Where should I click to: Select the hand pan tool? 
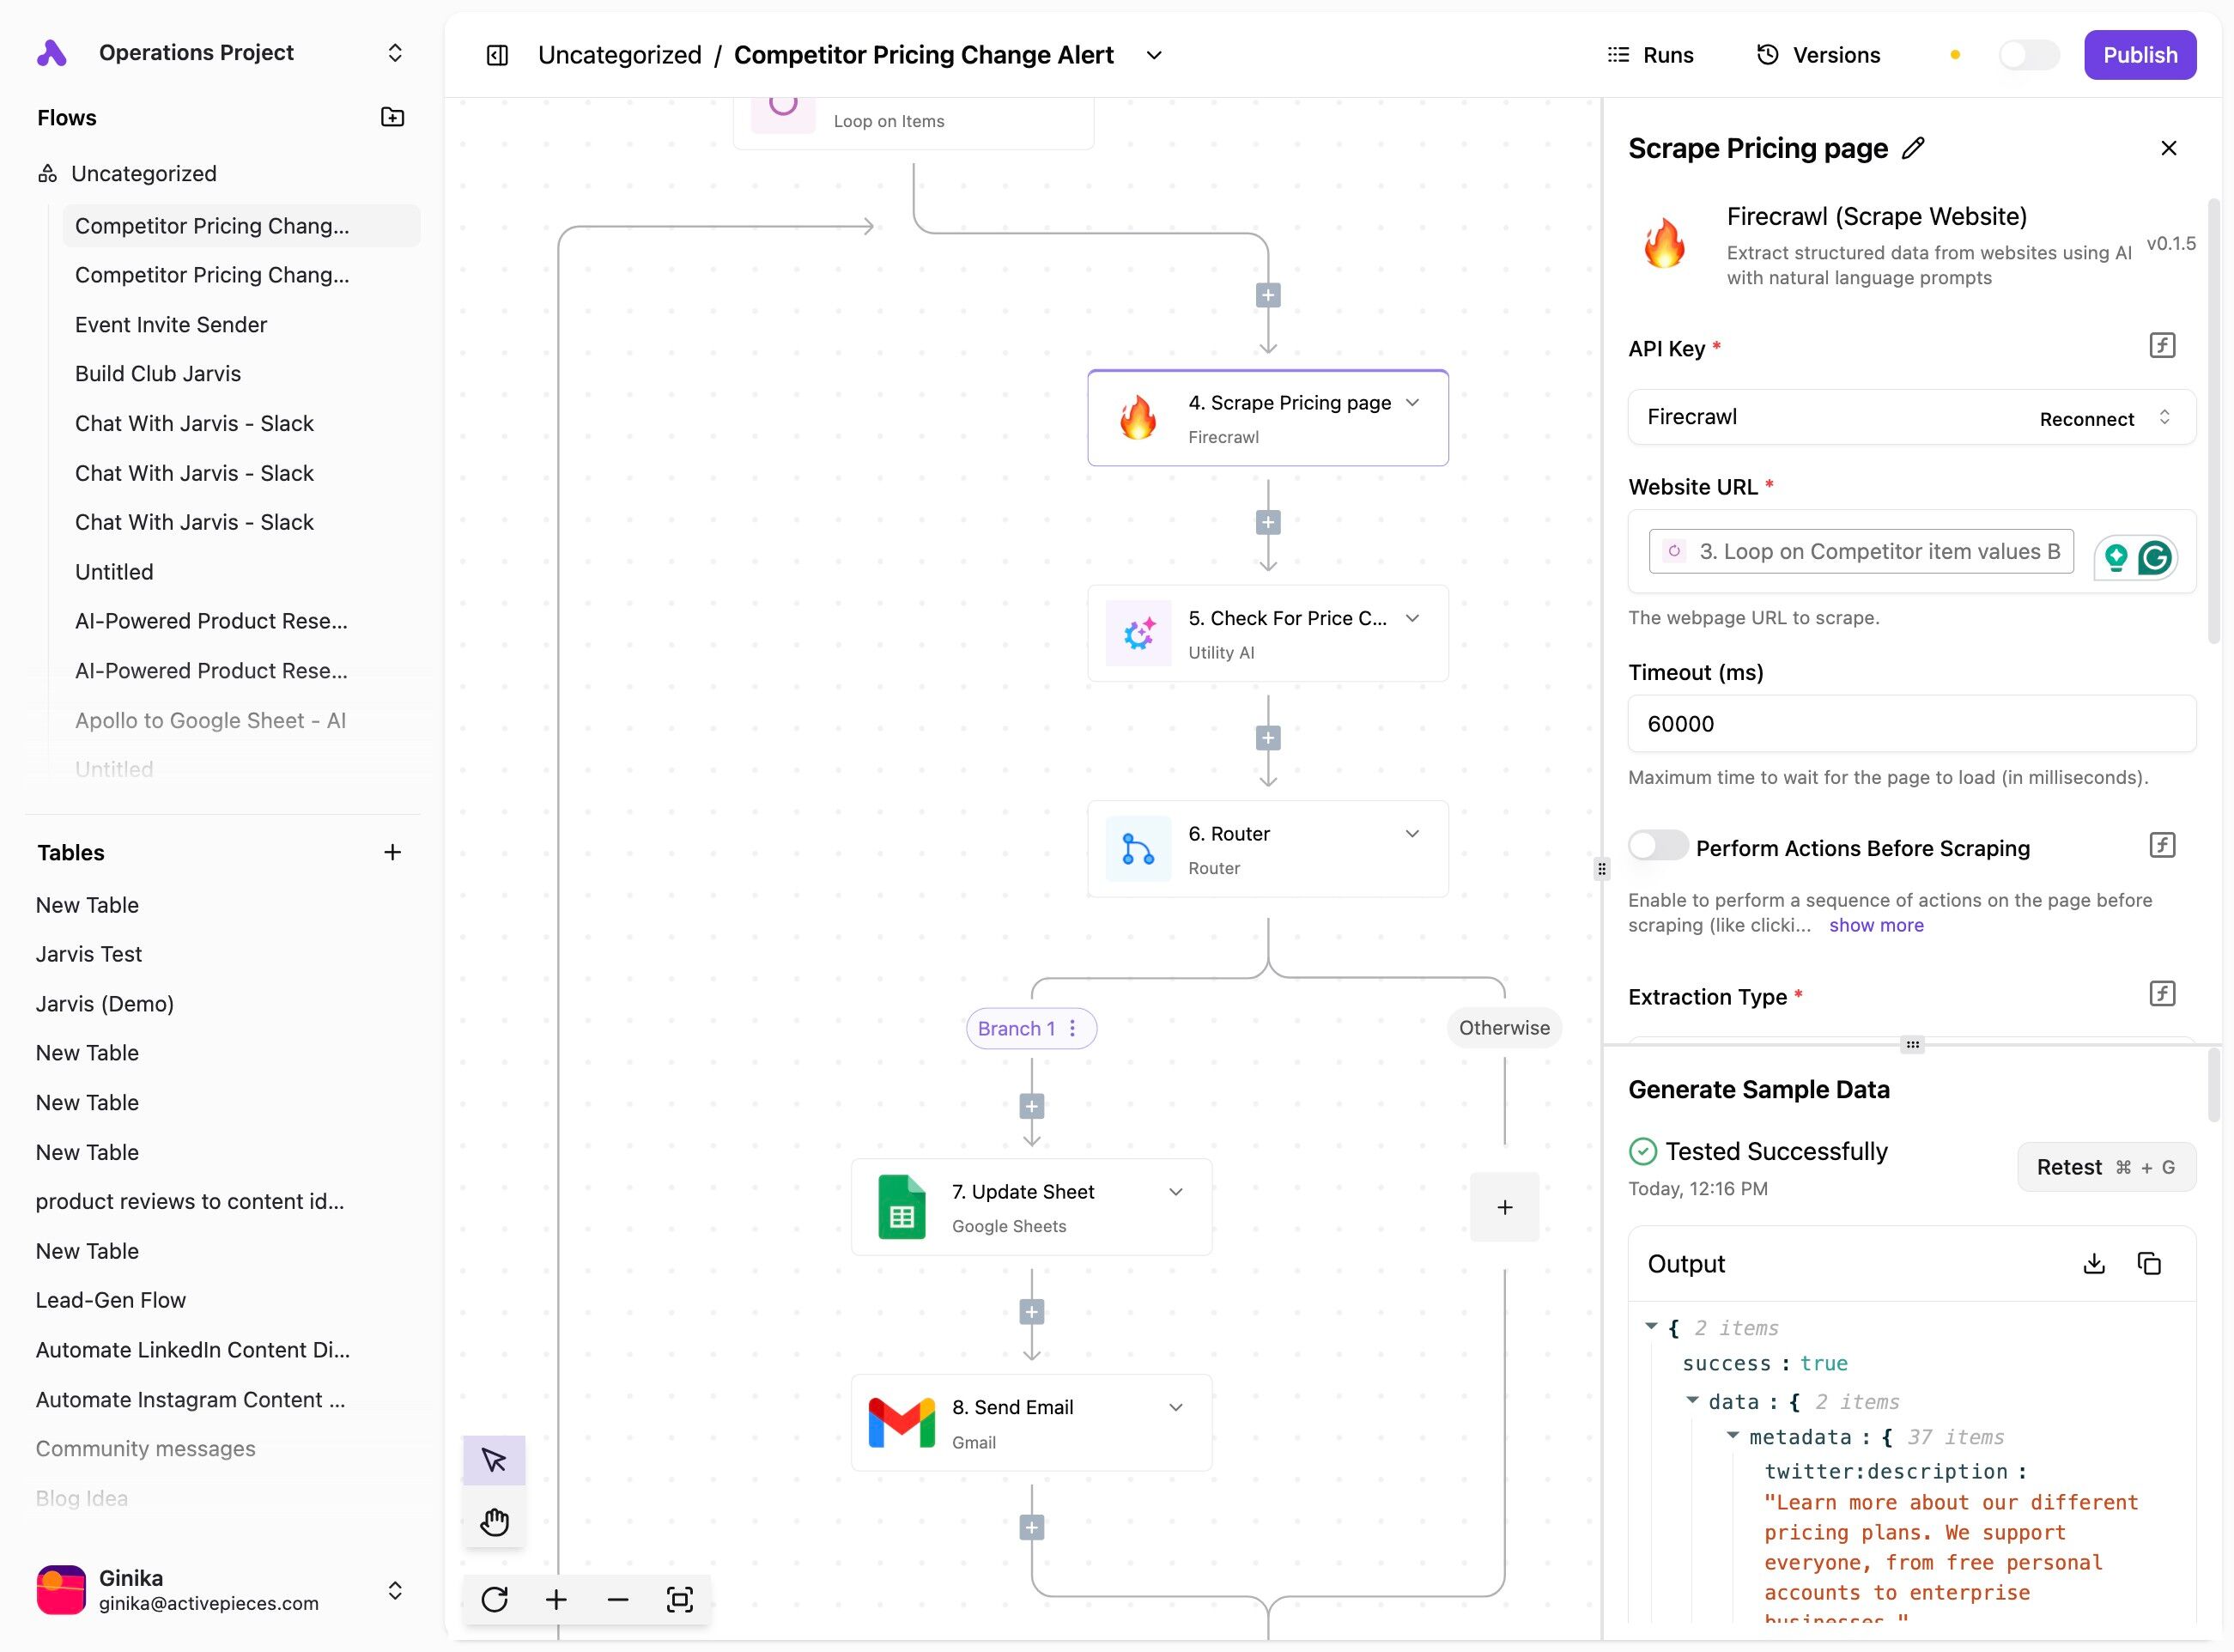494,1522
